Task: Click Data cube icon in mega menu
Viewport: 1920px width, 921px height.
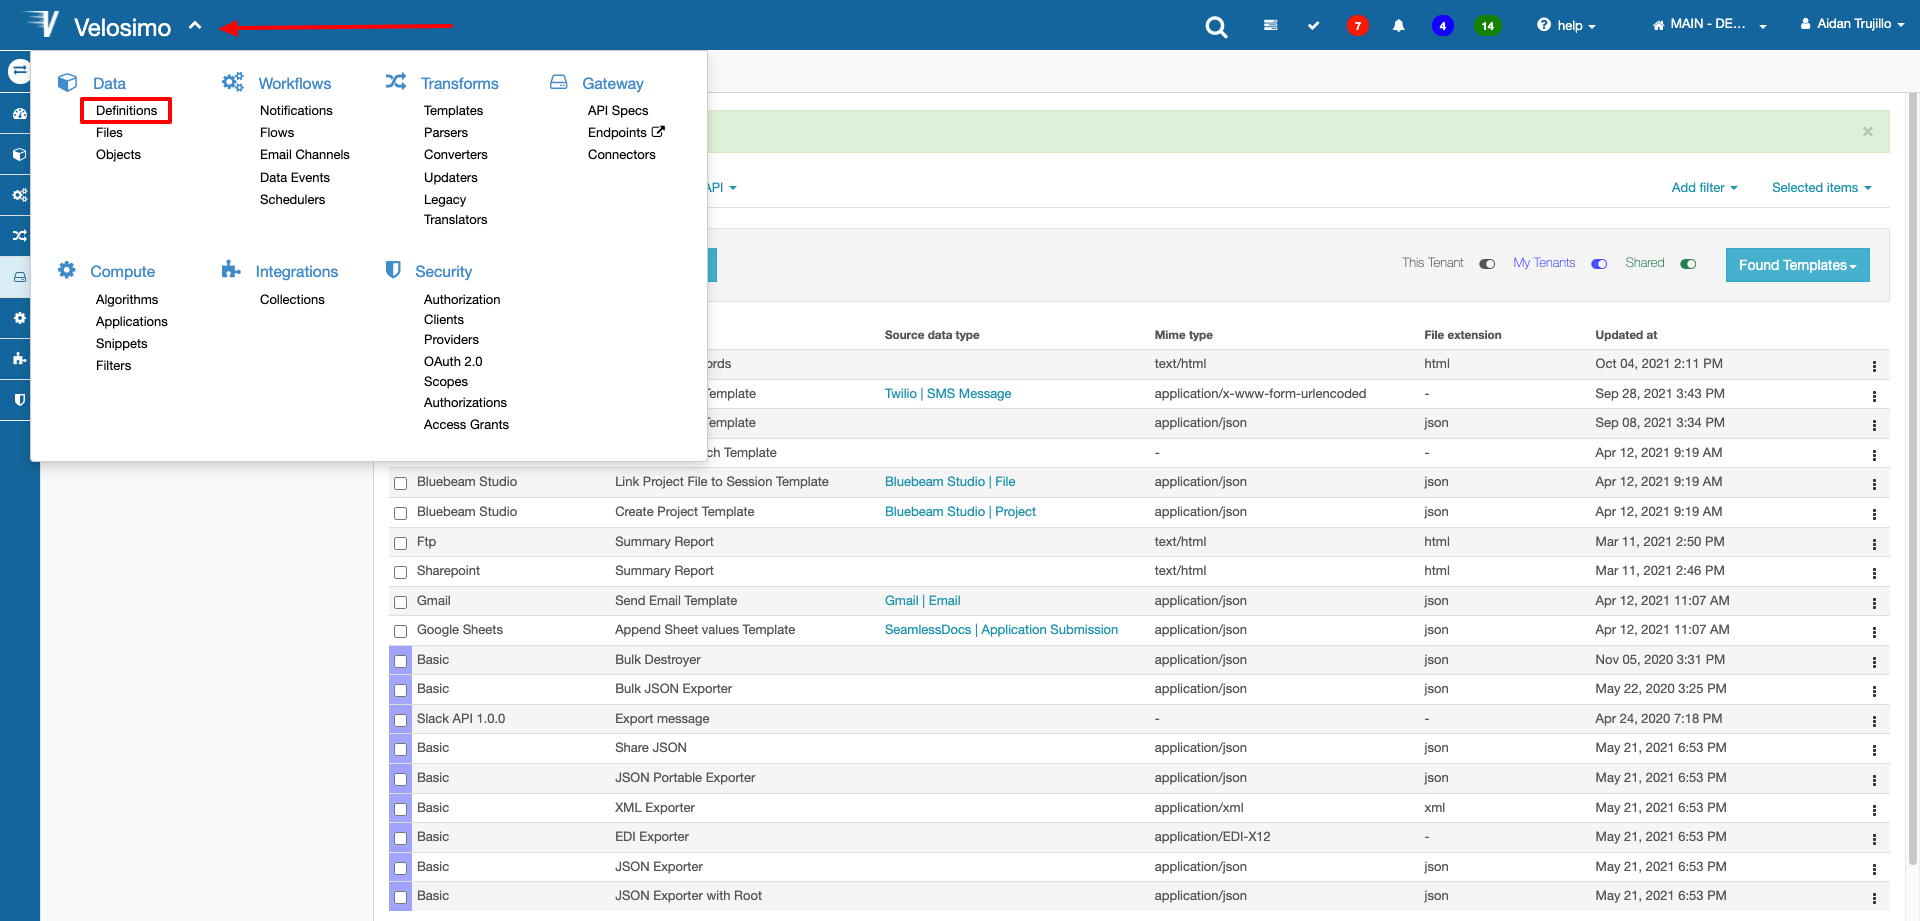Action: [67, 82]
